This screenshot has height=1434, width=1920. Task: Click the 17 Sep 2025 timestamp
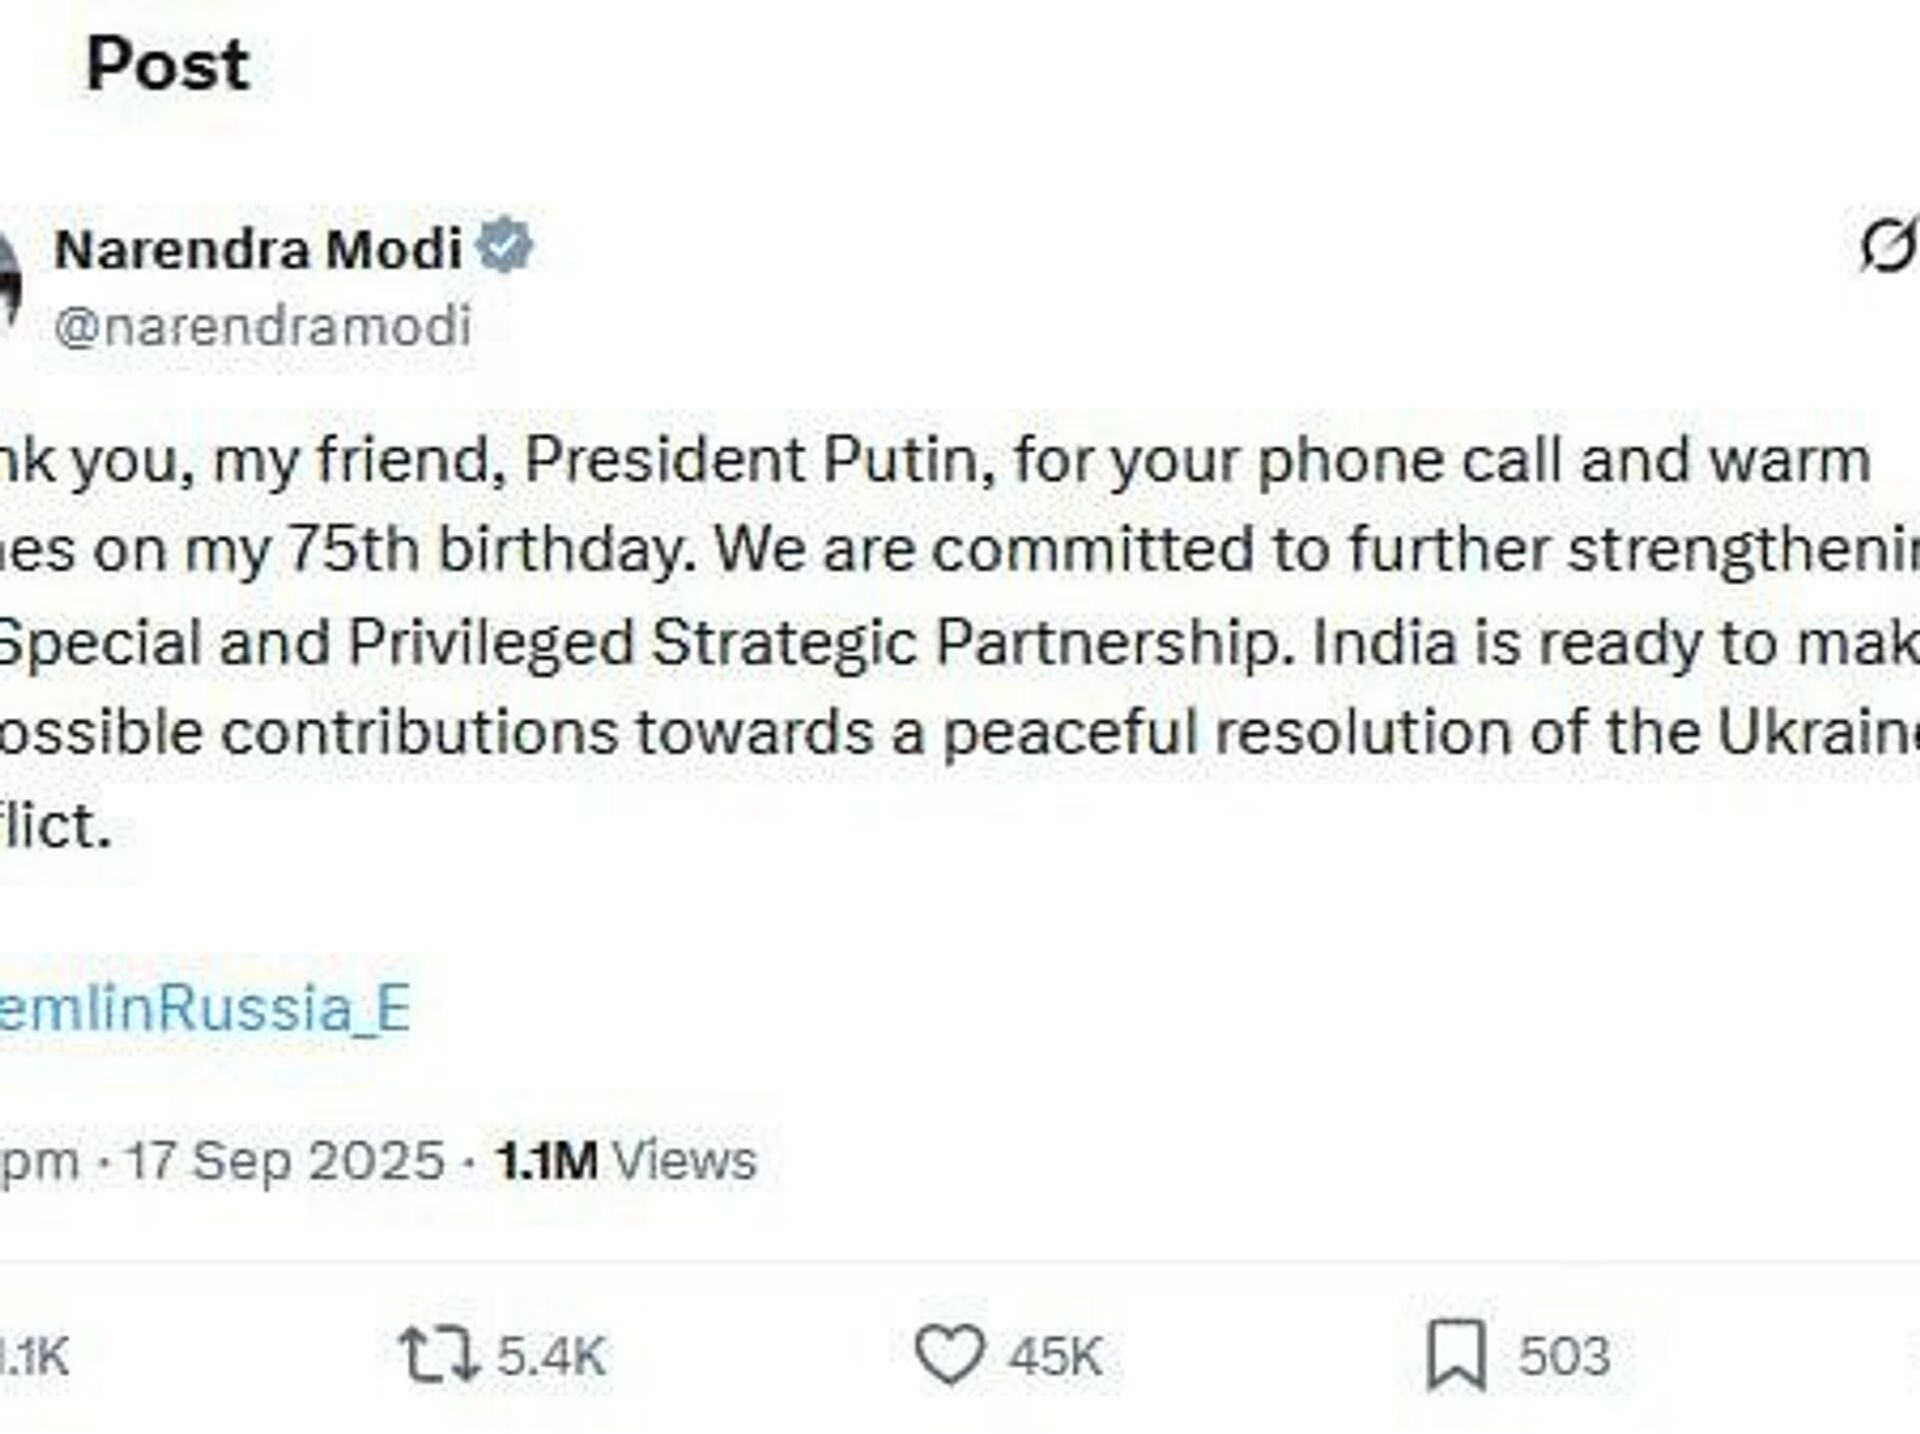coord(285,1160)
